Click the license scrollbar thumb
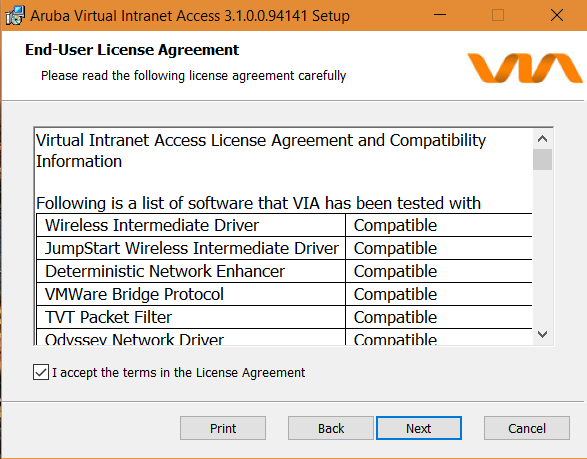 542,159
